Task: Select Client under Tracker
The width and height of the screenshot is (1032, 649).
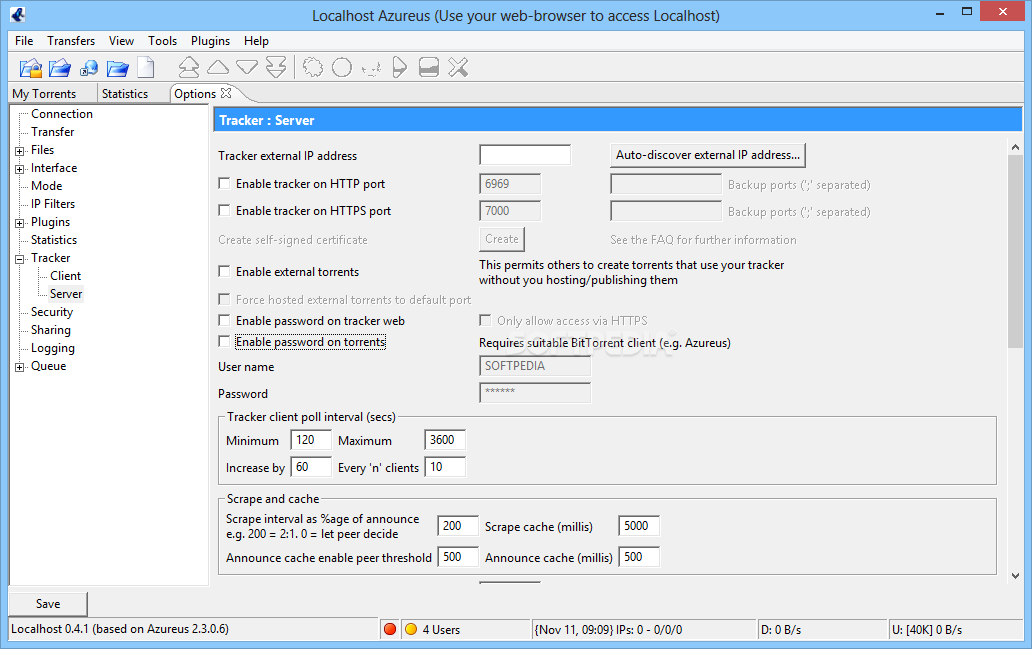Action: click(x=66, y=276)
